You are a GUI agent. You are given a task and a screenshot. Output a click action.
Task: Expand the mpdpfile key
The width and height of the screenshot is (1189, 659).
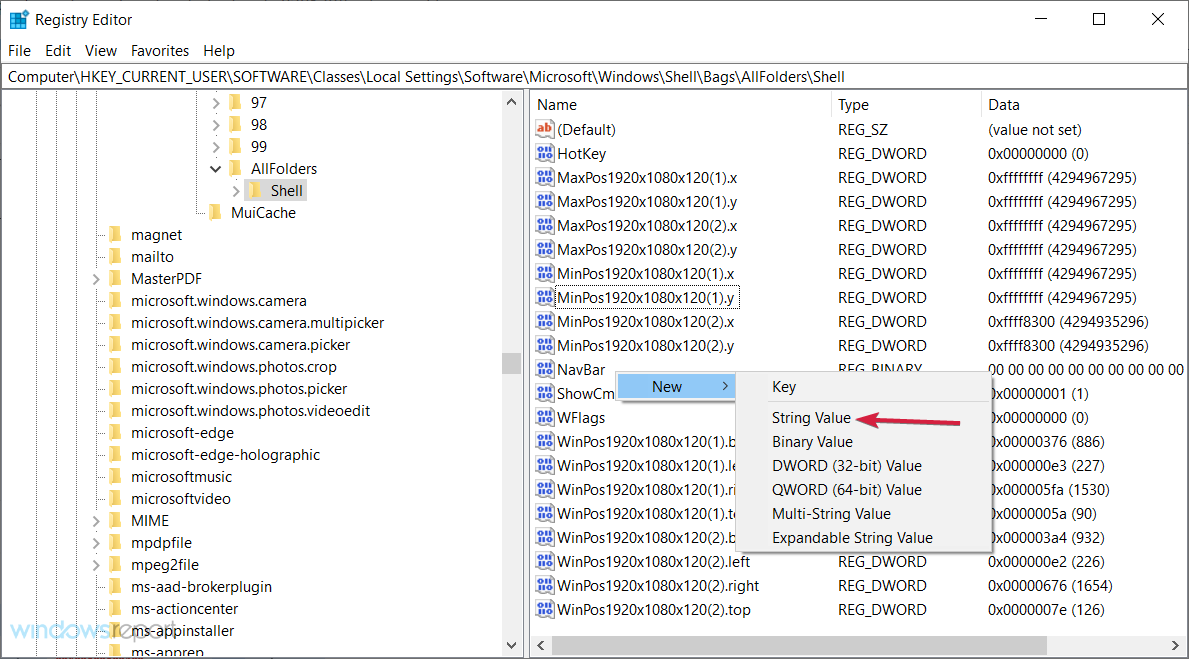tap(96, 543)
